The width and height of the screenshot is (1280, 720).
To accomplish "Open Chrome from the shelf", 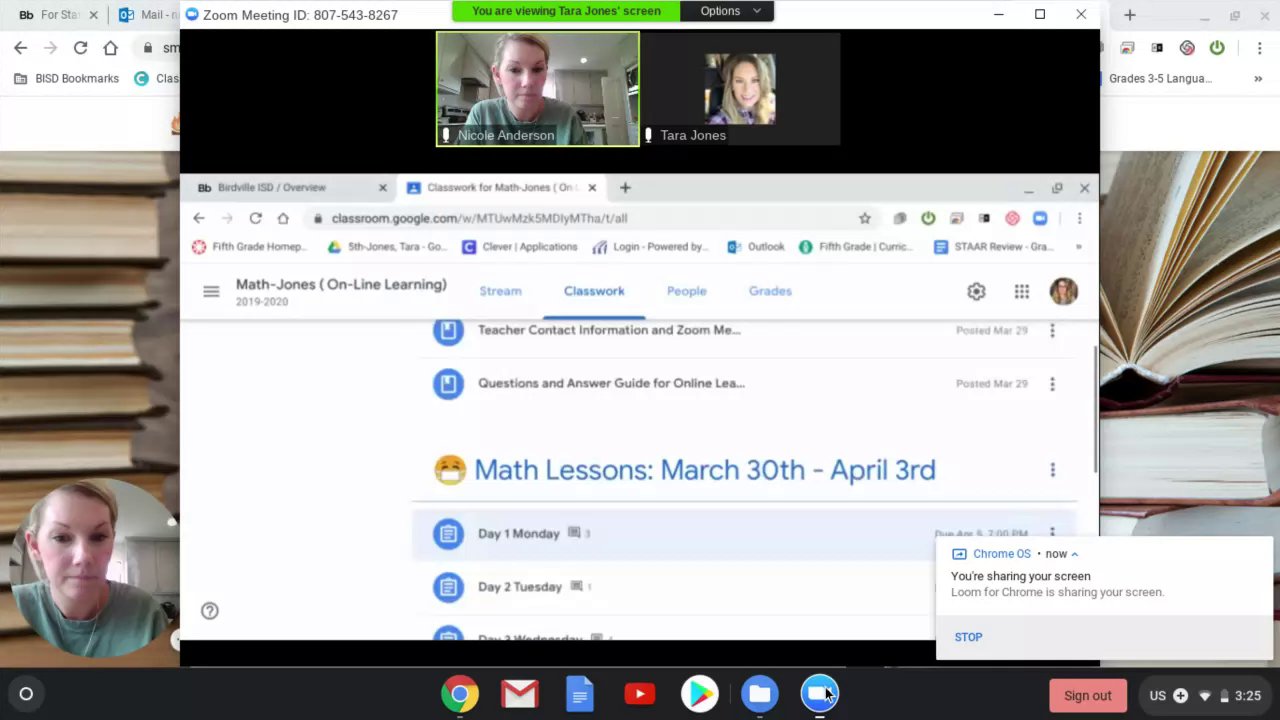I will pos(460,694).
